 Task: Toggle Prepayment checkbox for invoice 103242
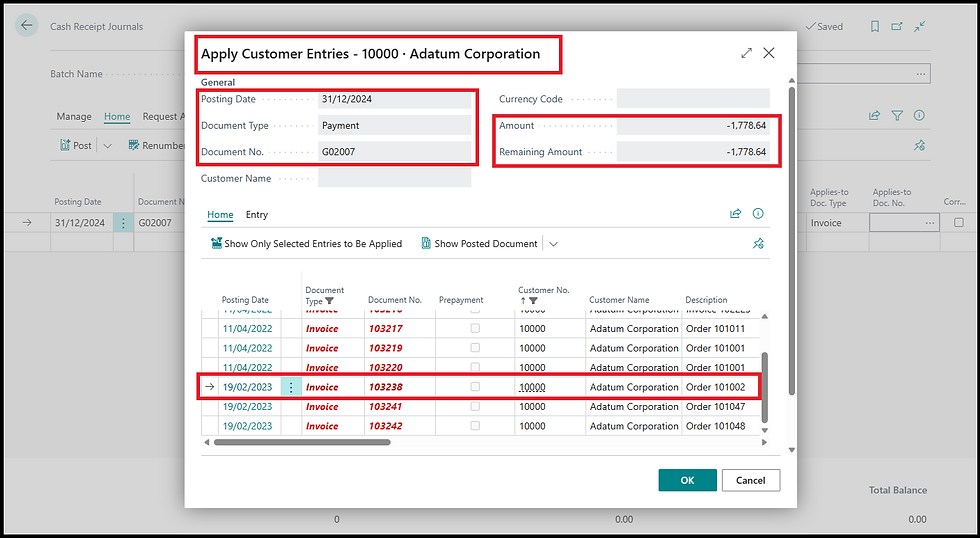coord(475,426)
